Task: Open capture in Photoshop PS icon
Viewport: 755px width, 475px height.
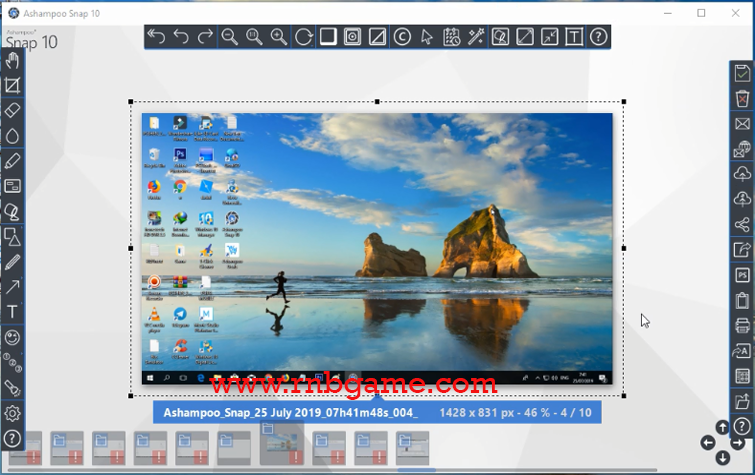Action: 742,275
